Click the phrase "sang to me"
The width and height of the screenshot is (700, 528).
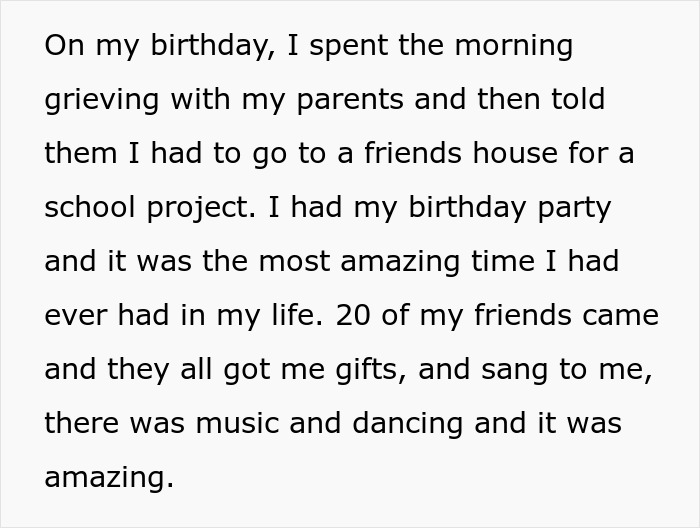565,370
